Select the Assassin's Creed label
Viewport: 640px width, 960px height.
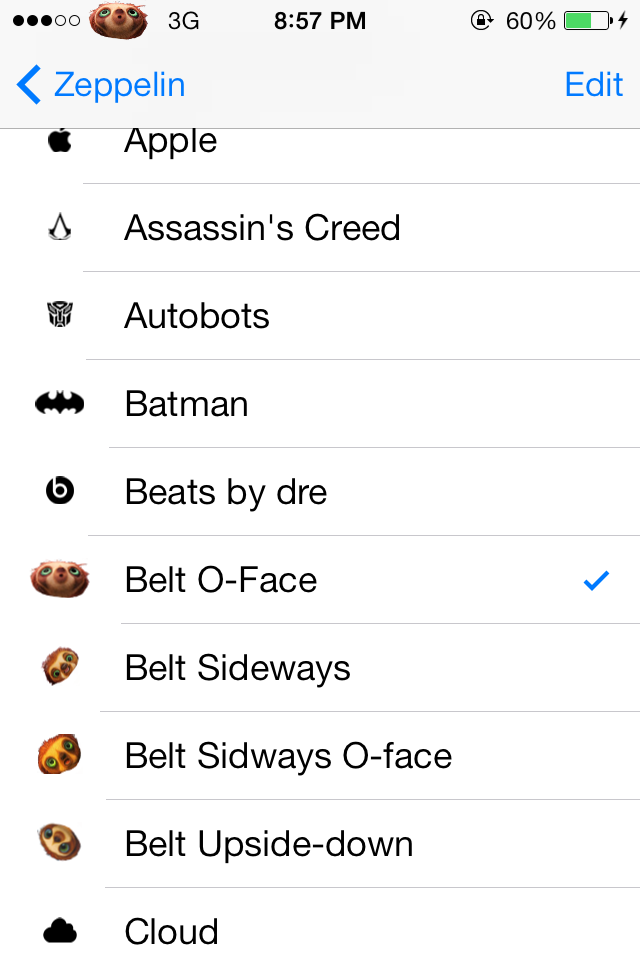pos(262,228)
